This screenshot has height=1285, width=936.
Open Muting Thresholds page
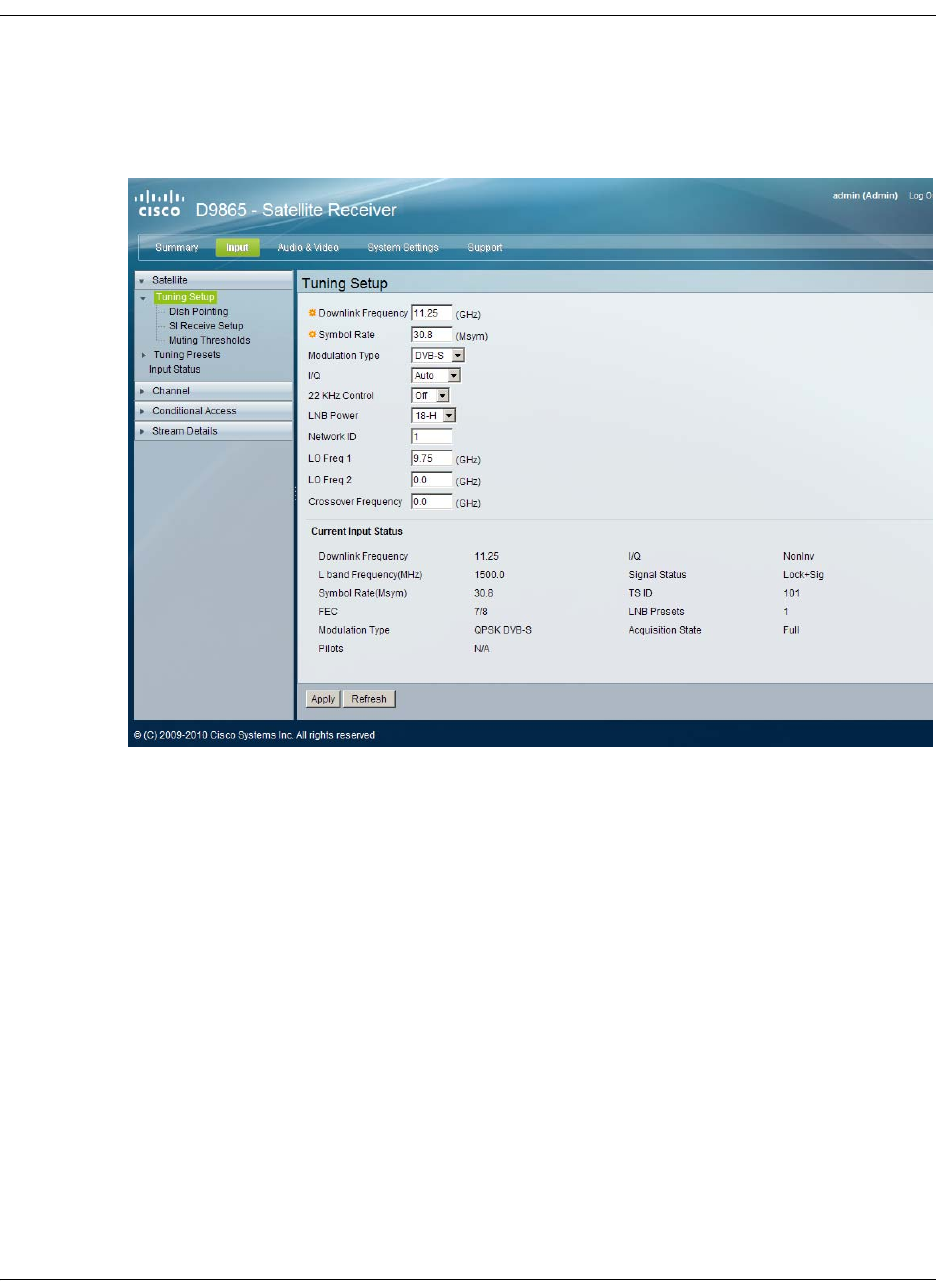(209, 340)
